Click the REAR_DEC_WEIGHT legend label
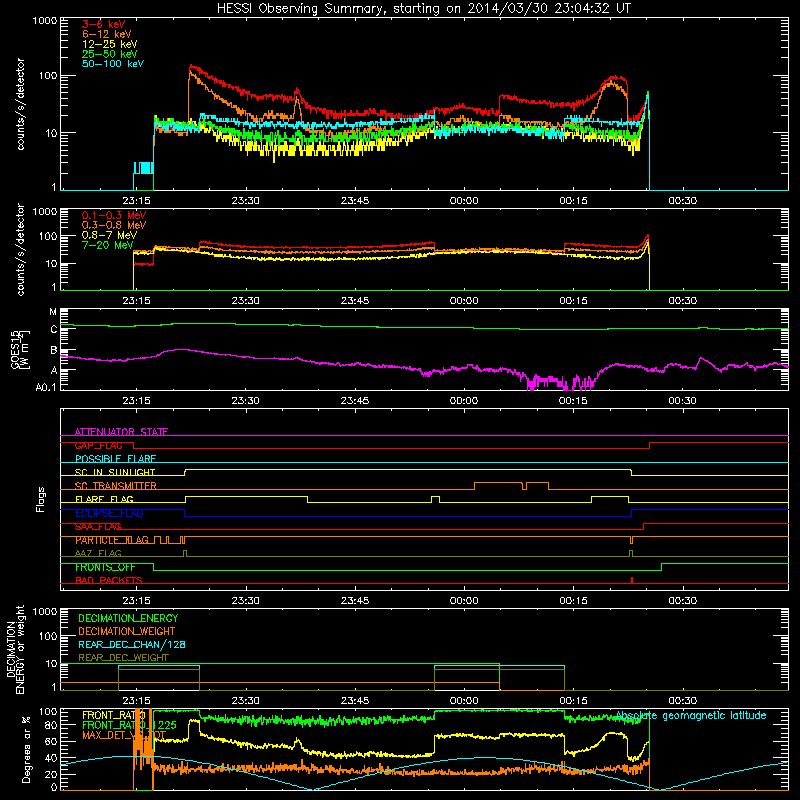The width and height of the screenshot is (800, 800). click(123, 658)
